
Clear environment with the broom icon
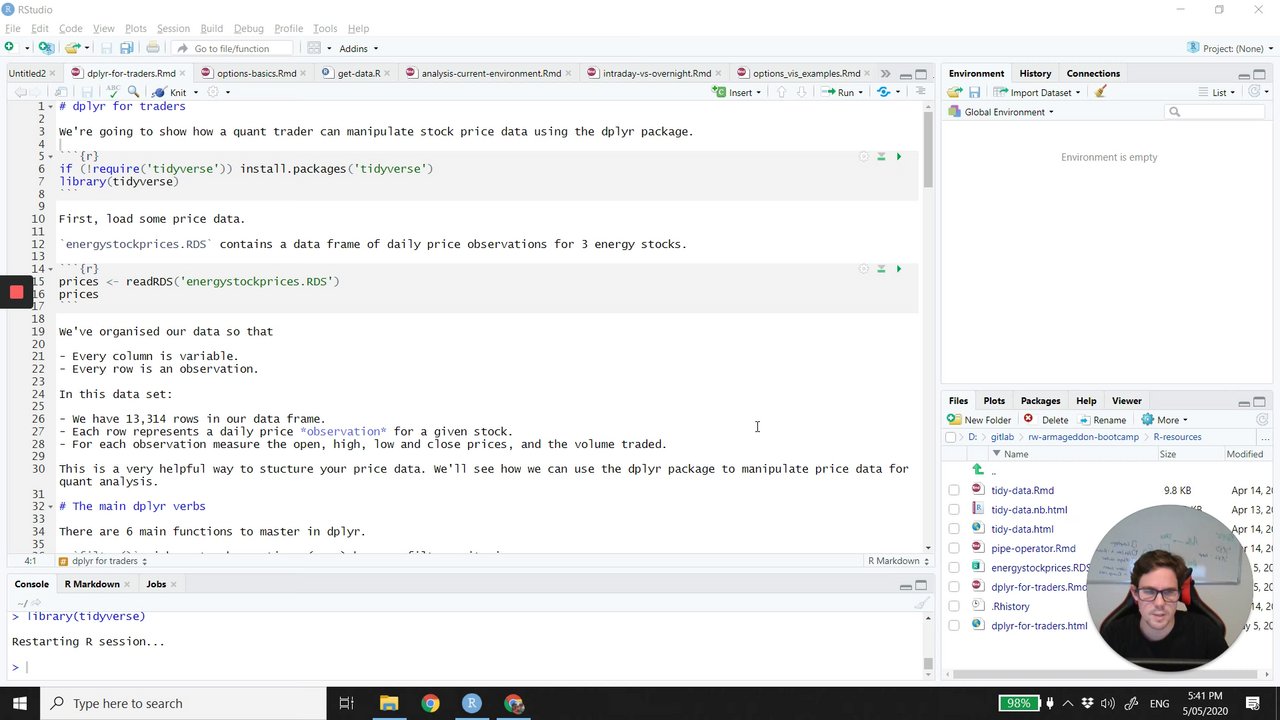[x=1100, y=92]
